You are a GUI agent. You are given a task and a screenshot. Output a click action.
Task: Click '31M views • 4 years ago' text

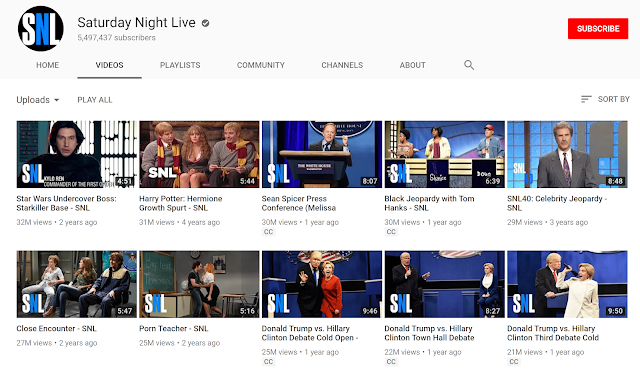point(180,222)
